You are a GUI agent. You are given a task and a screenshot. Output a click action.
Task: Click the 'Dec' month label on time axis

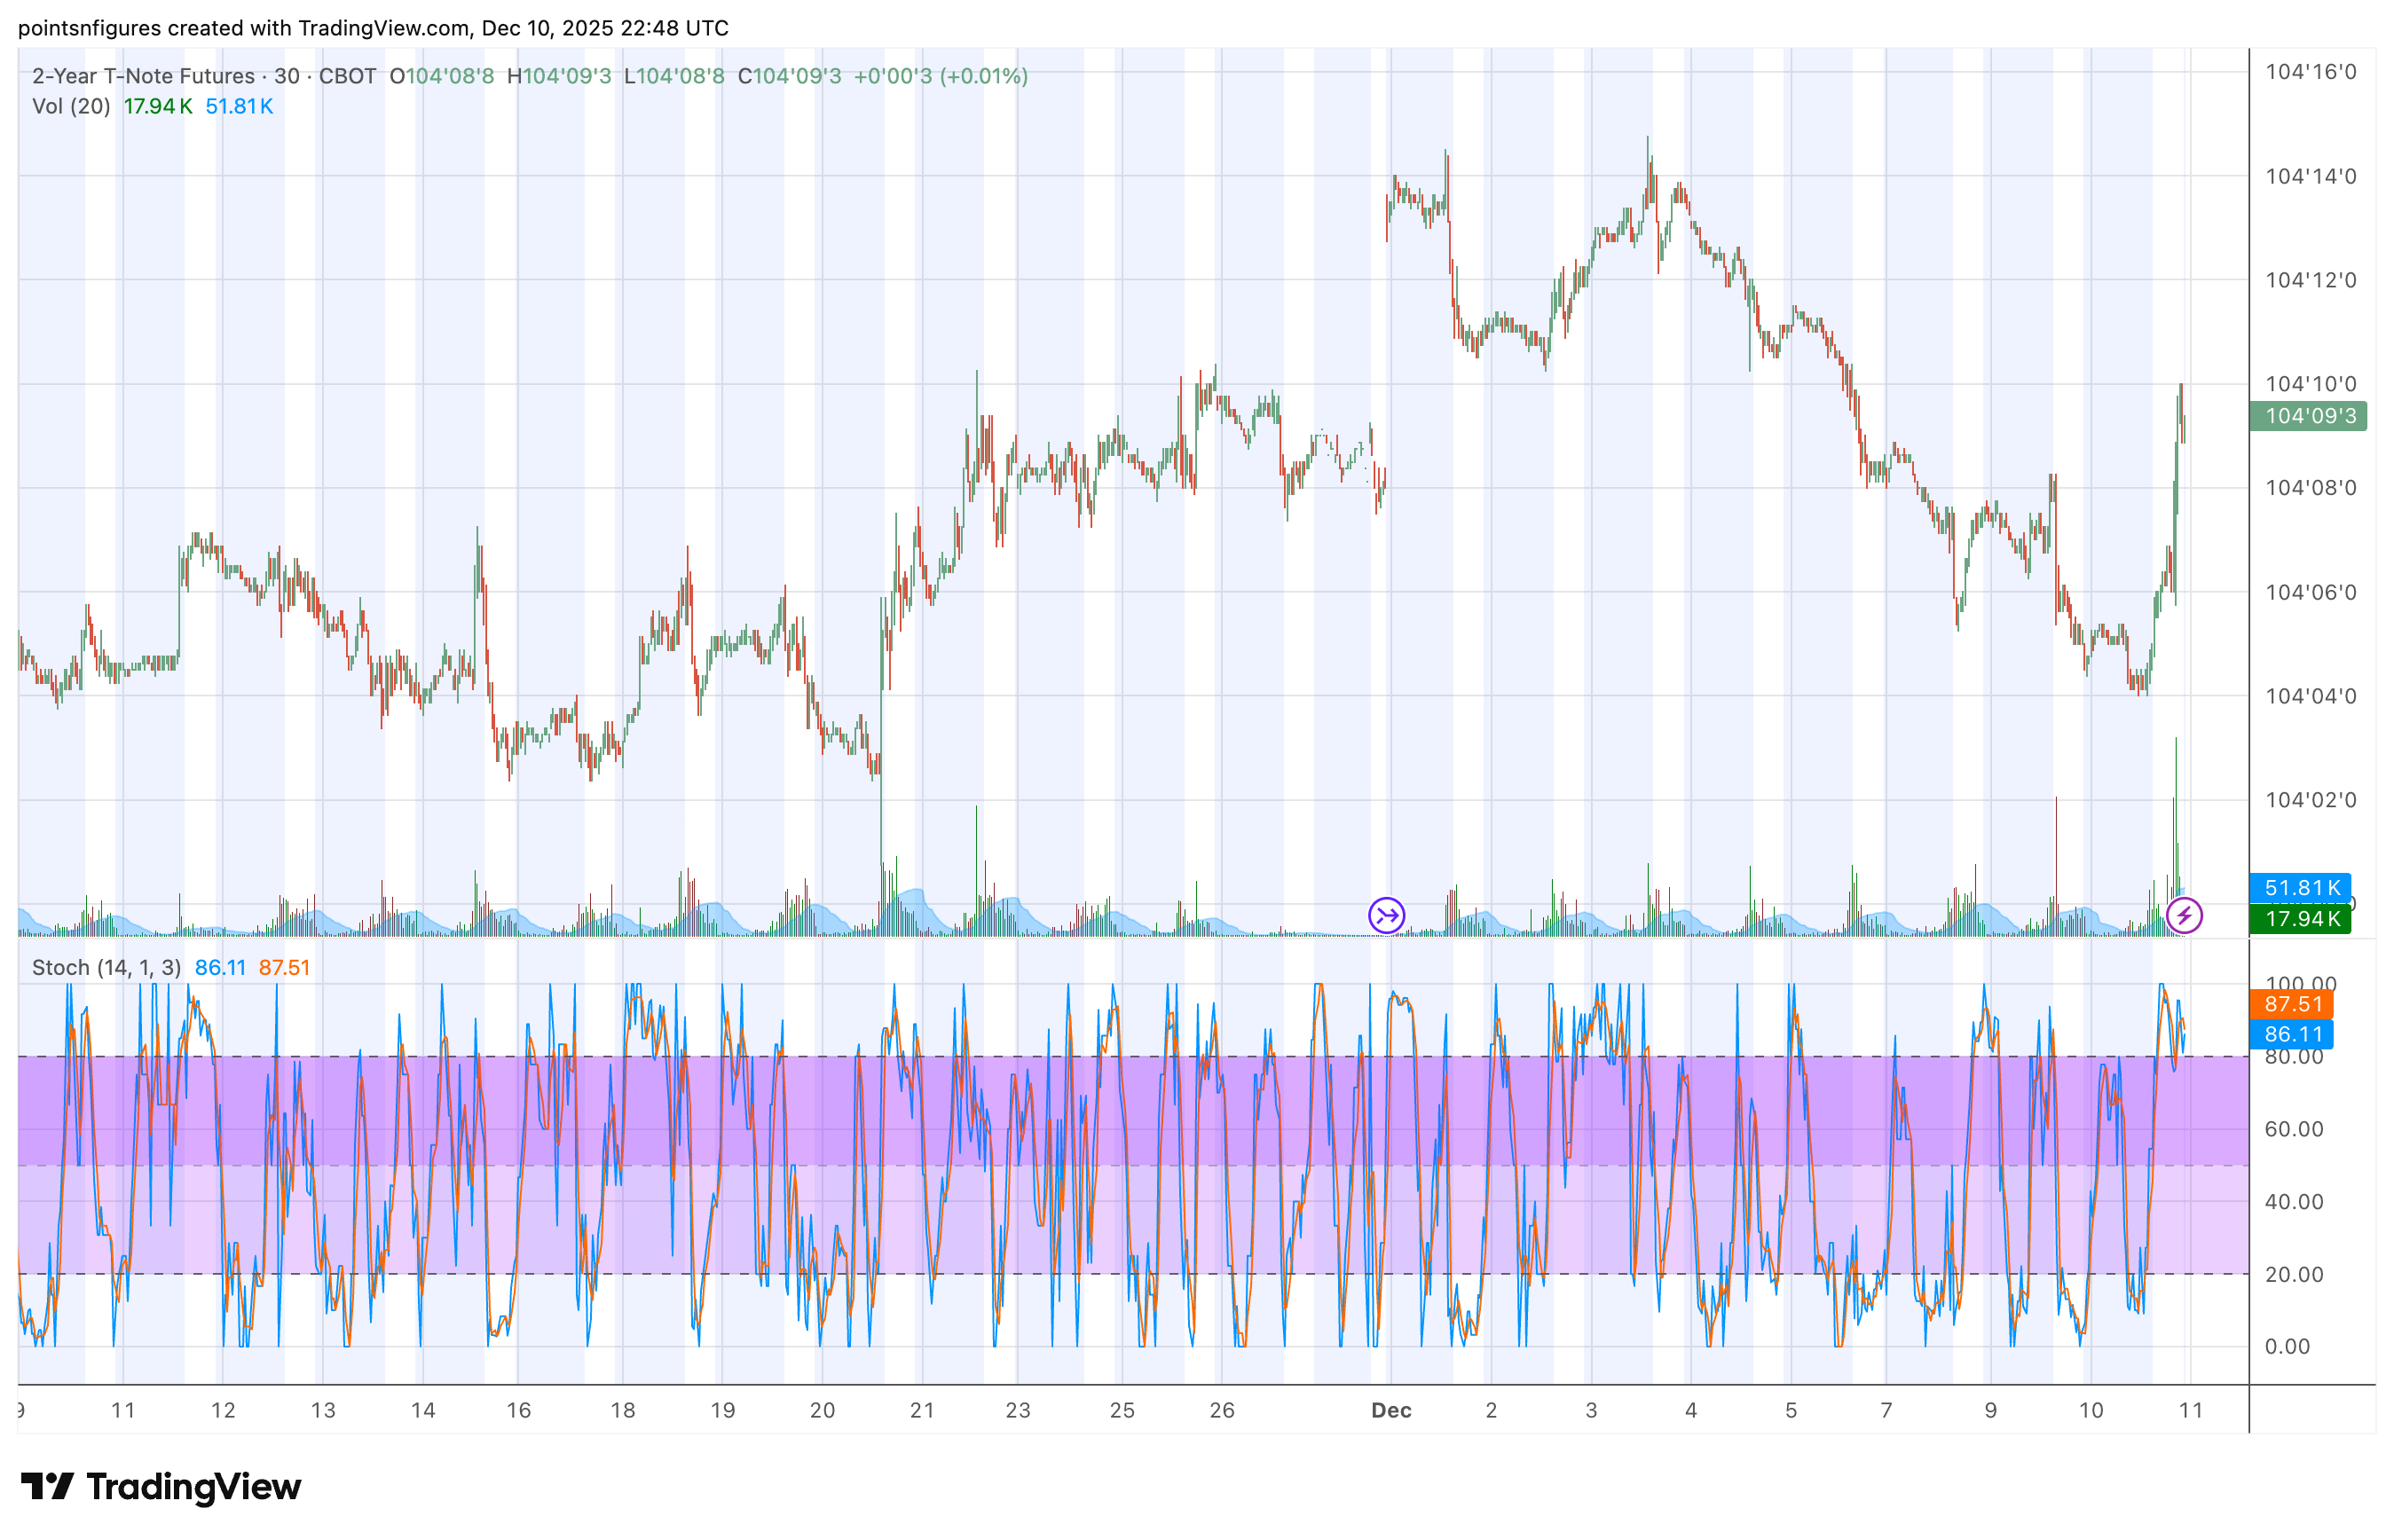coord(1391,1410)
